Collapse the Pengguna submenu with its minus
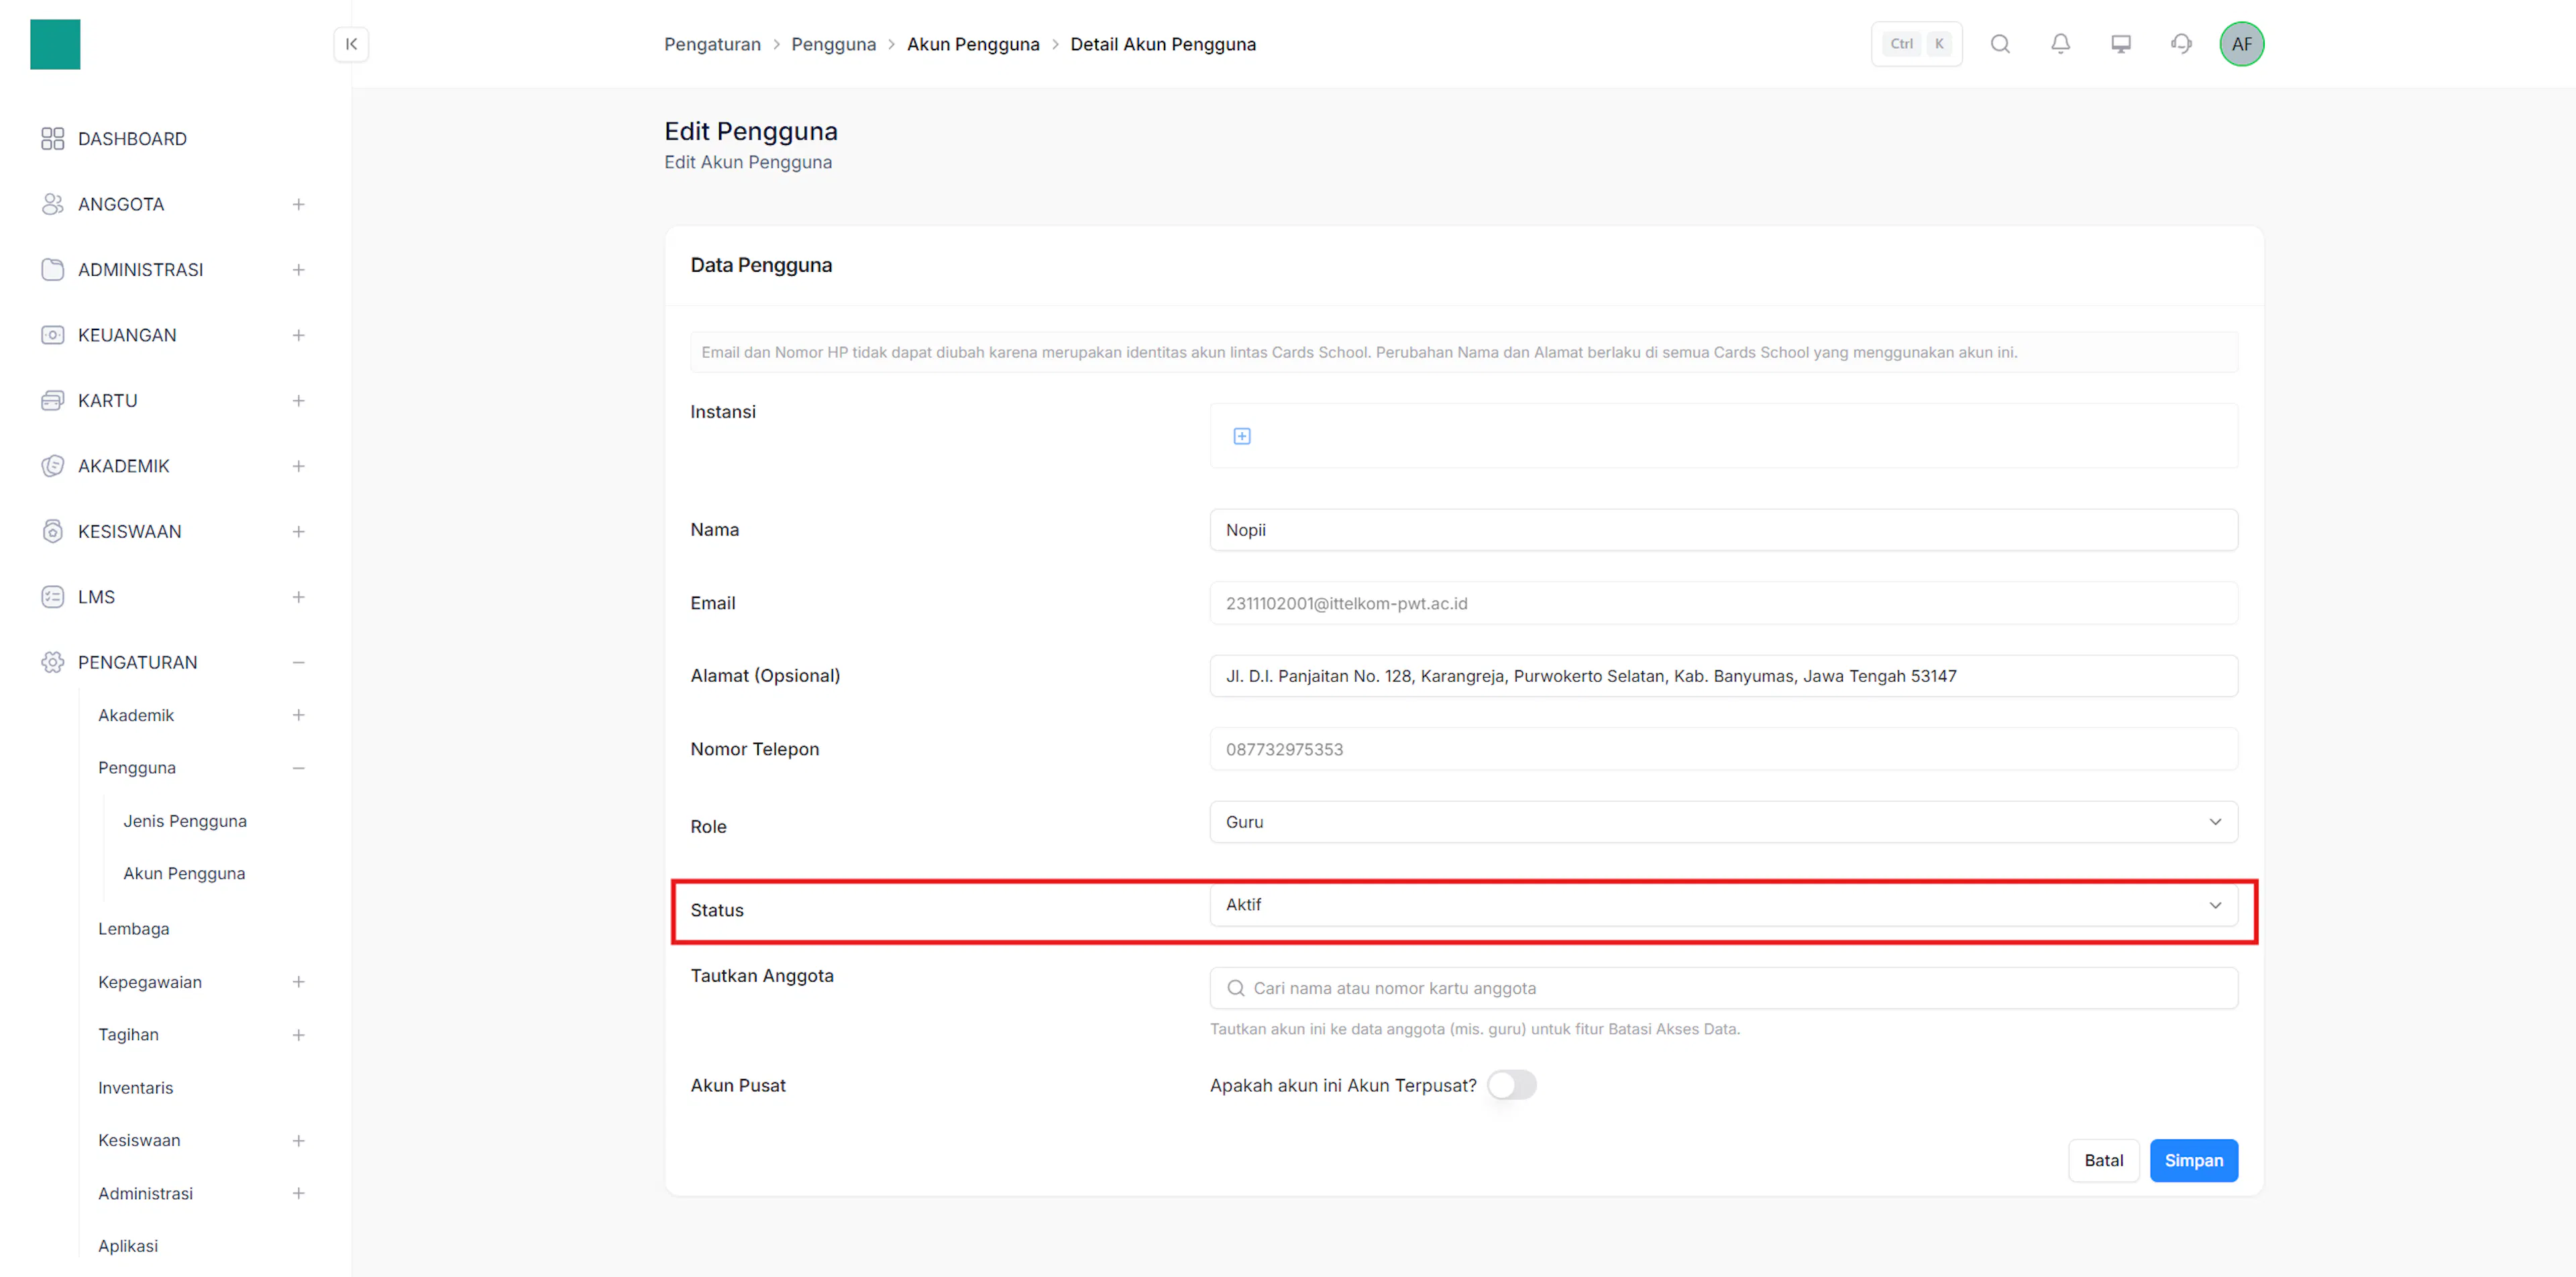 298,768
